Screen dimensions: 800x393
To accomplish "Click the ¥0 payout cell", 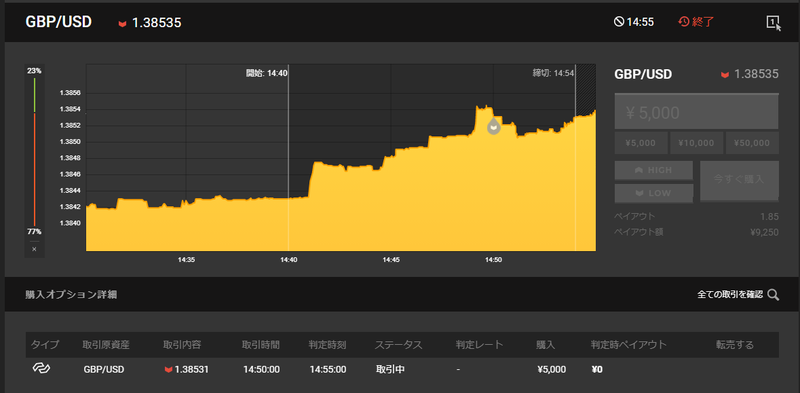I will [597, 370].
